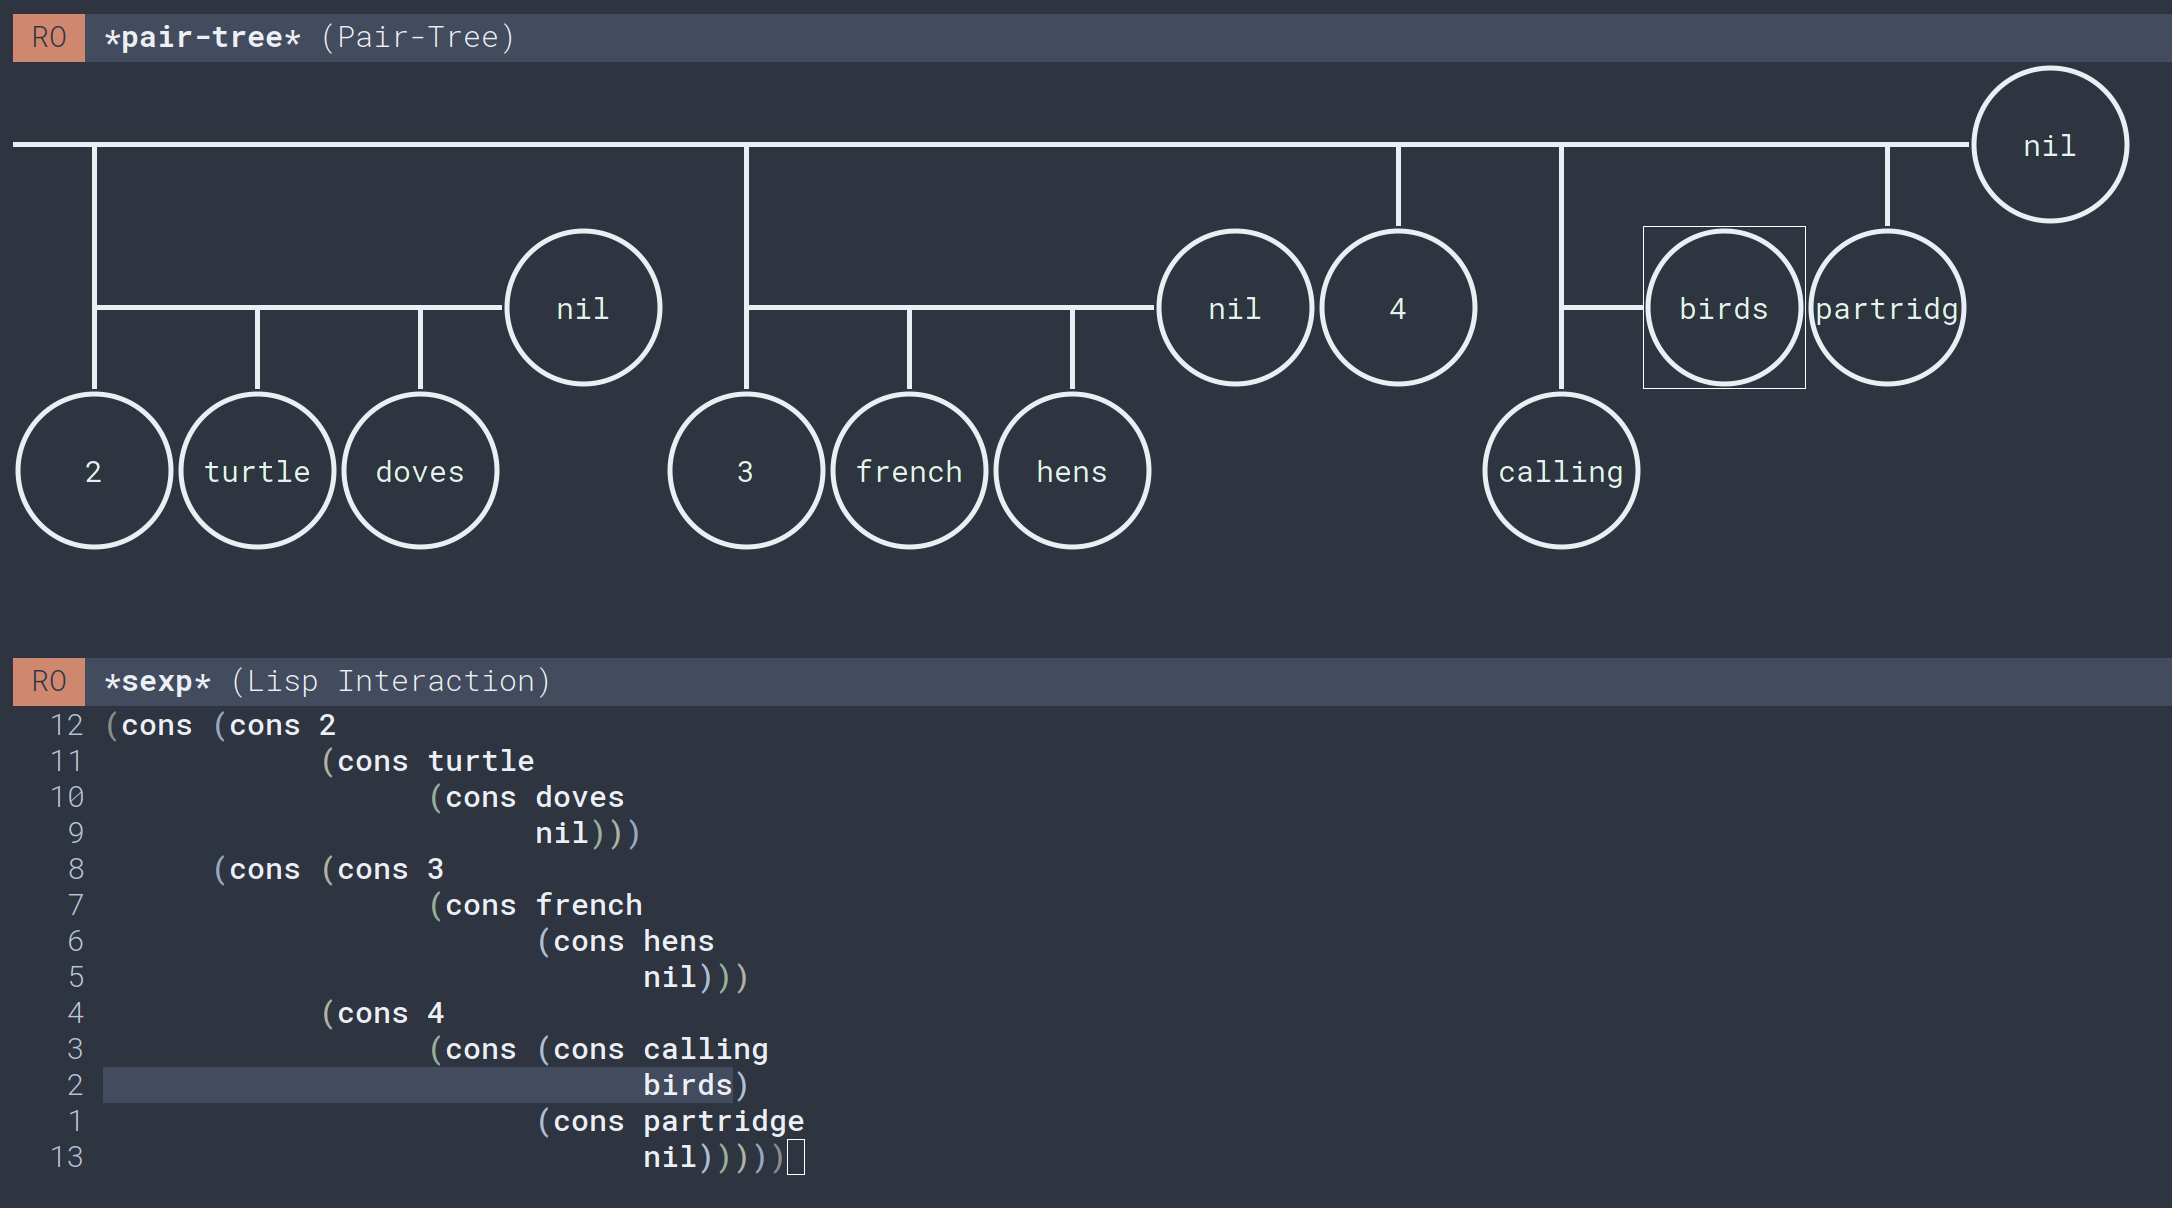Screen dimensions: 2172x1208
Task: Click the RO indicator of the pair-tree mode line
Action: pos(49,38)
